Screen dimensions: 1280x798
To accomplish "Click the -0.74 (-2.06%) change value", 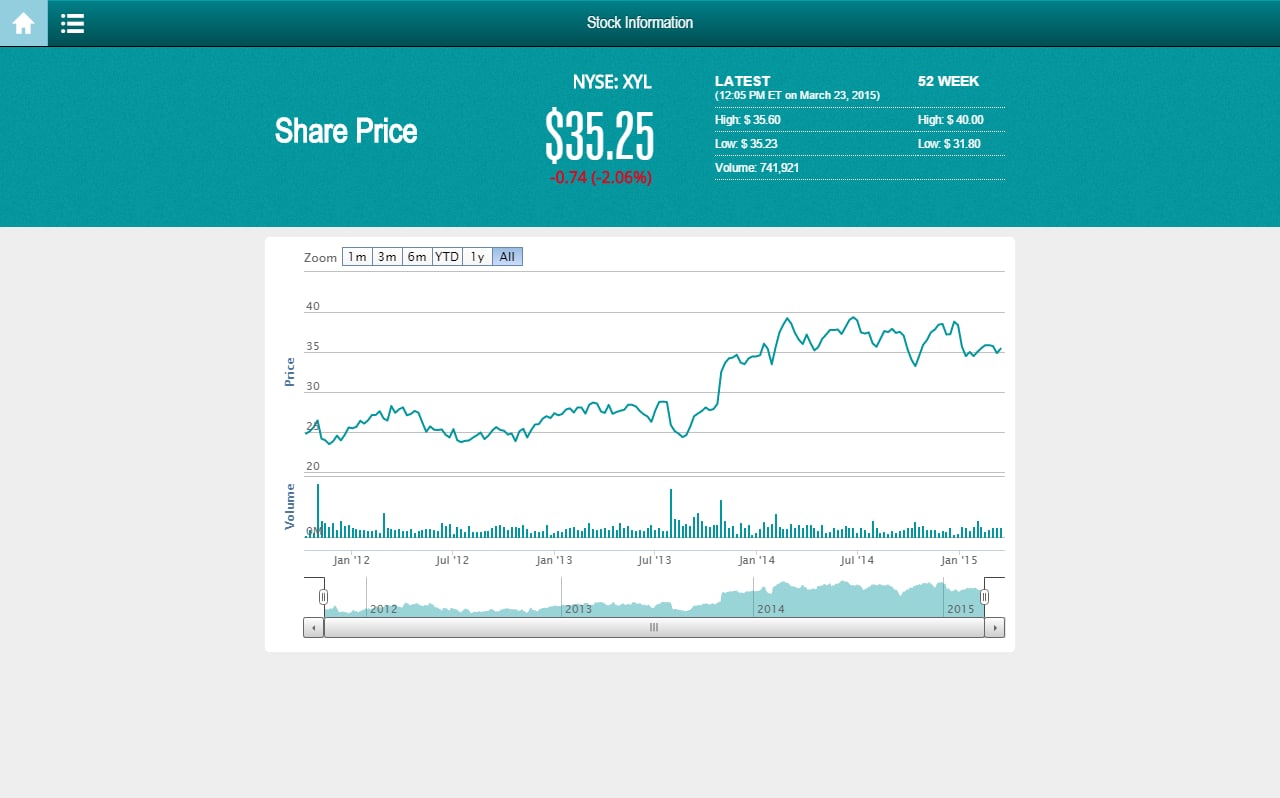I will click(600, 178).
